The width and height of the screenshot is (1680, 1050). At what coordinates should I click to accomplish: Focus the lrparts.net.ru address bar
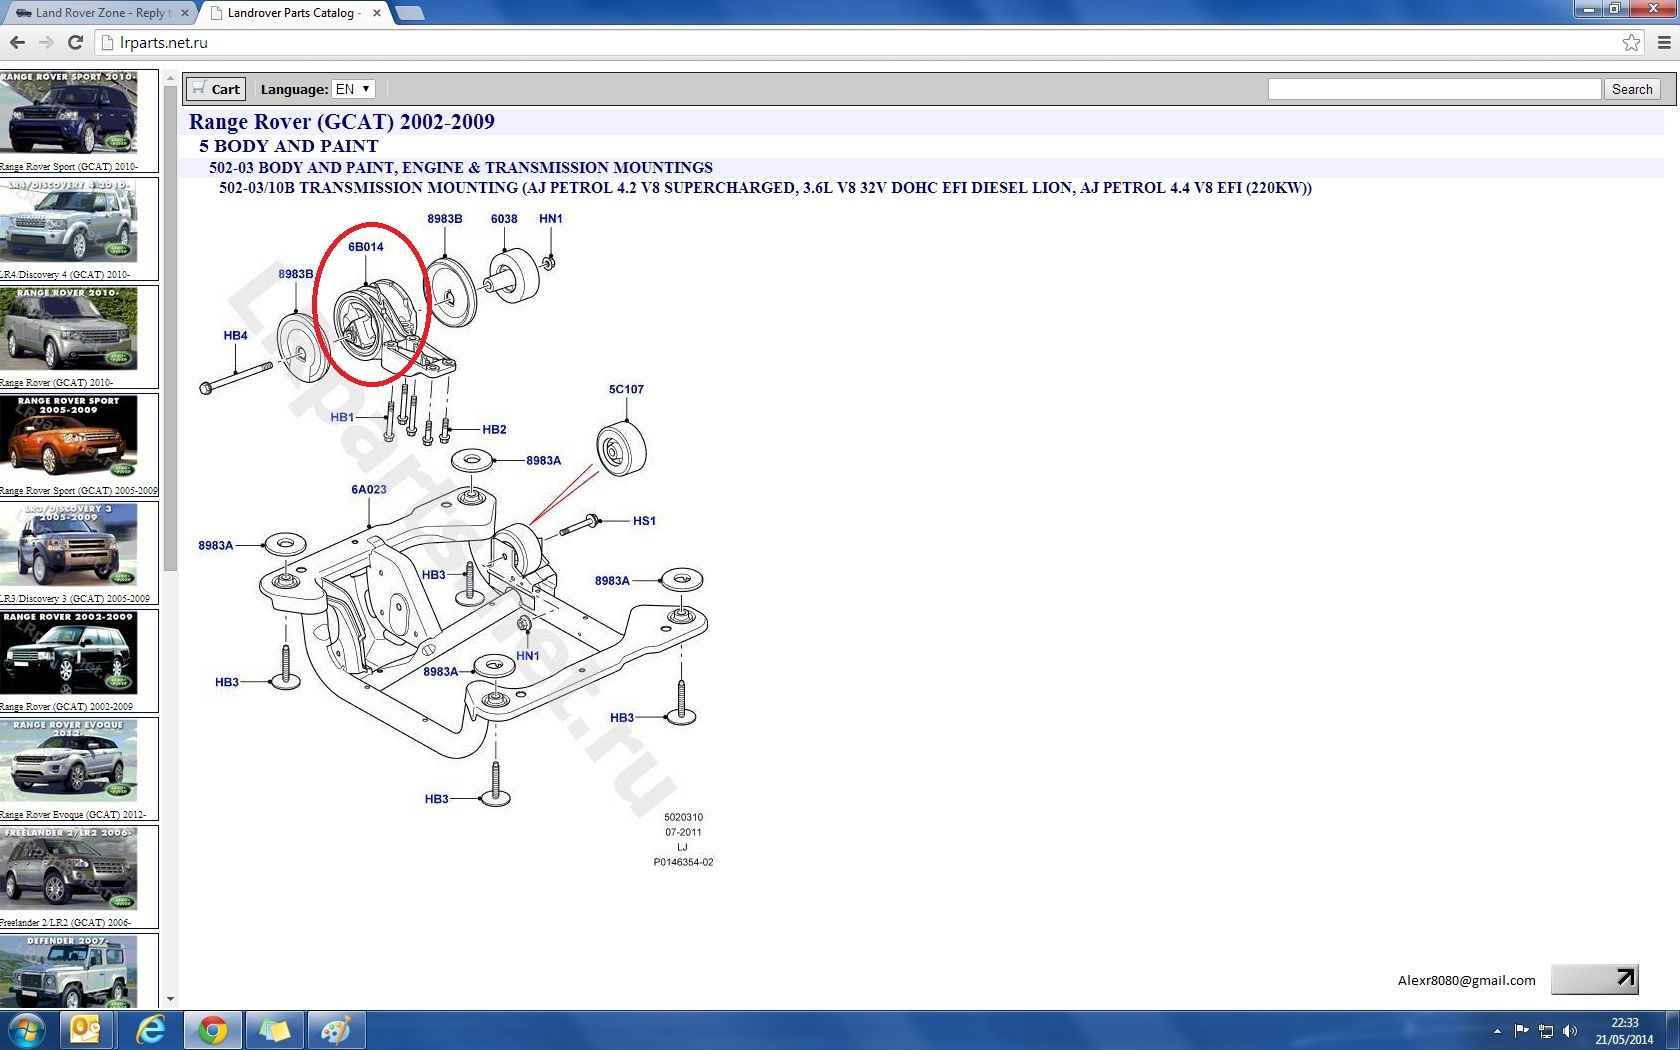(x=860, y=43)
